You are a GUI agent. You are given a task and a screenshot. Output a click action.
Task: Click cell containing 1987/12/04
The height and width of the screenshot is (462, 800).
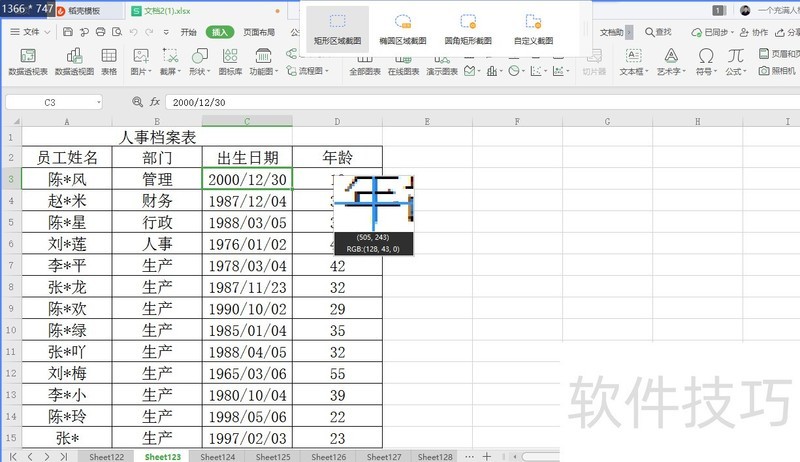pyautogui.click(x=247, y=201)
